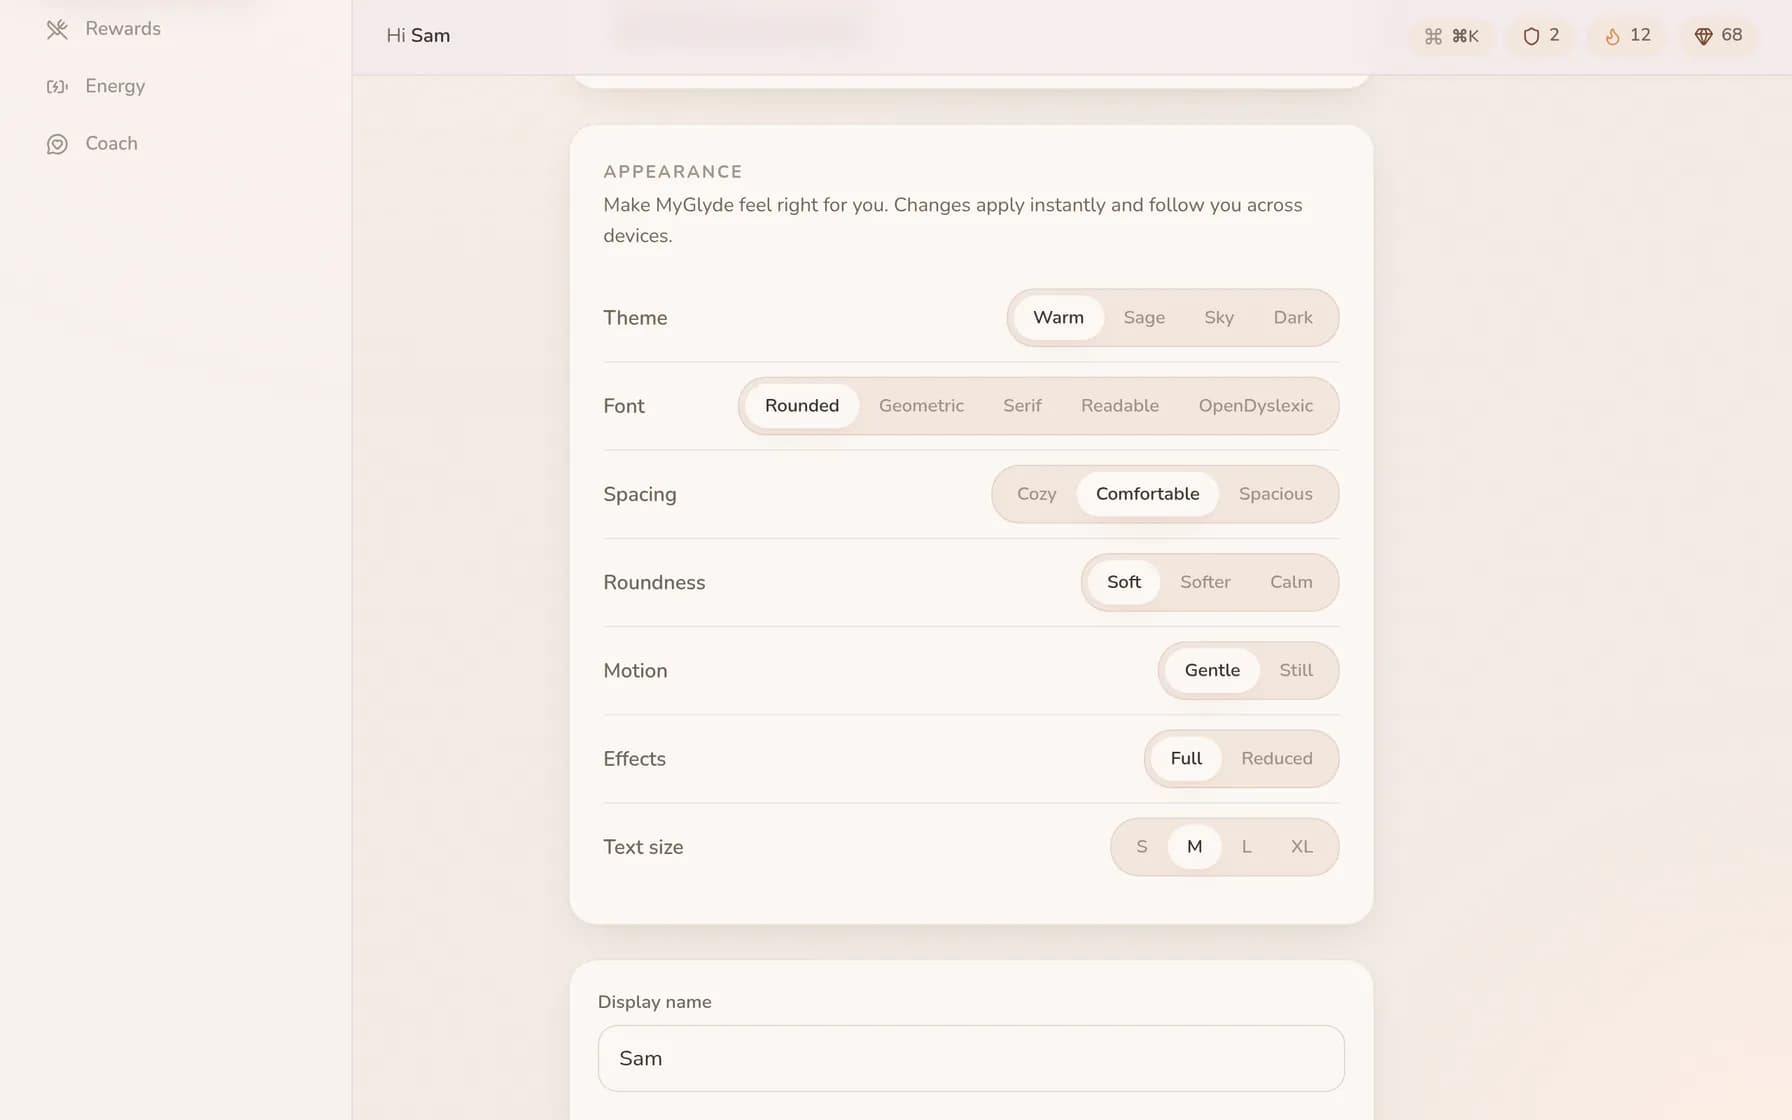Click the Appearance description starting 'Make MyGlyde feel right'
The image size is (1792, 1120).
pos(953,220)
